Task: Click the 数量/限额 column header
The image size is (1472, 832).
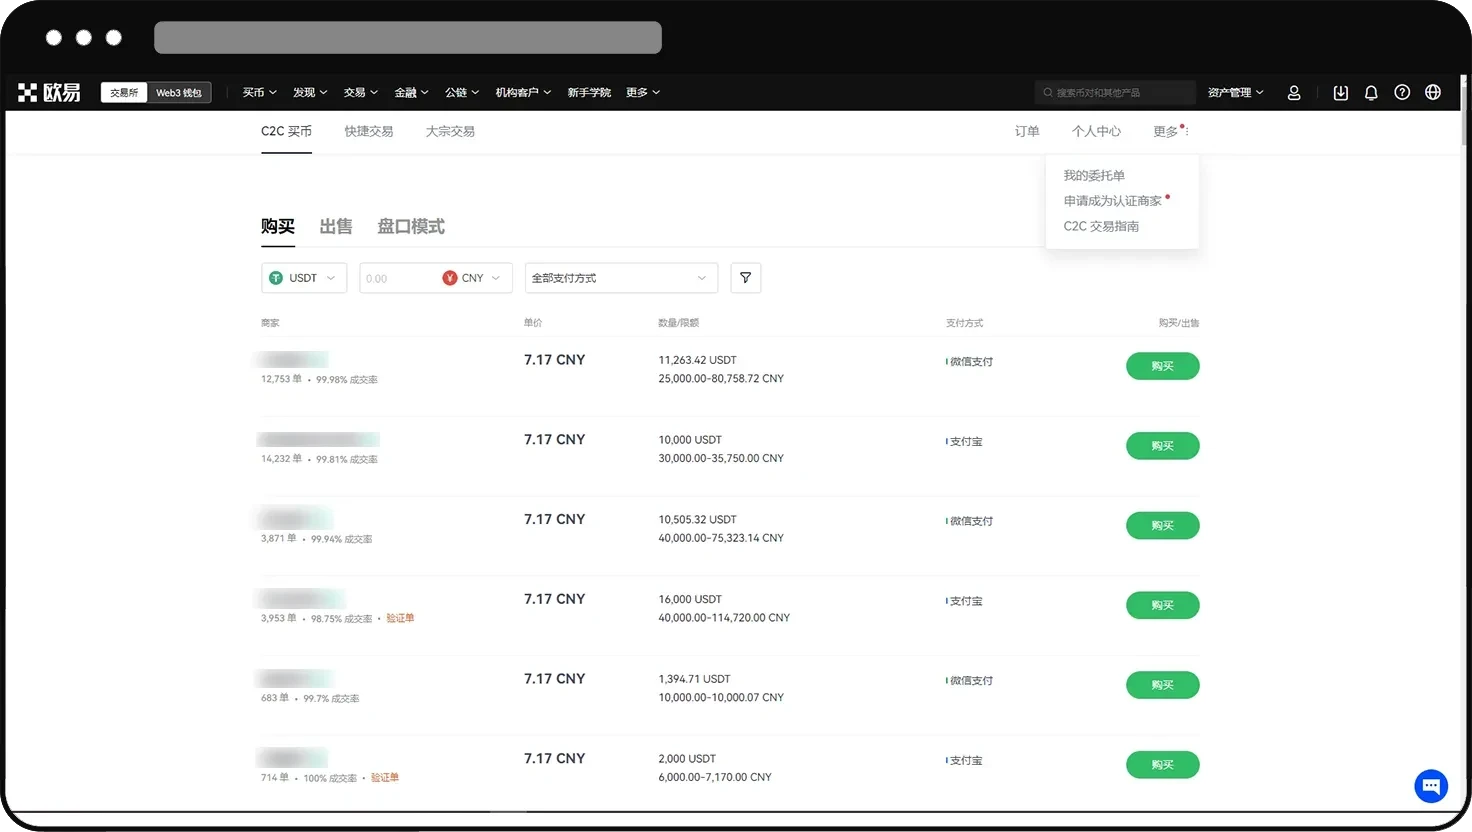Action: point(679,323)
